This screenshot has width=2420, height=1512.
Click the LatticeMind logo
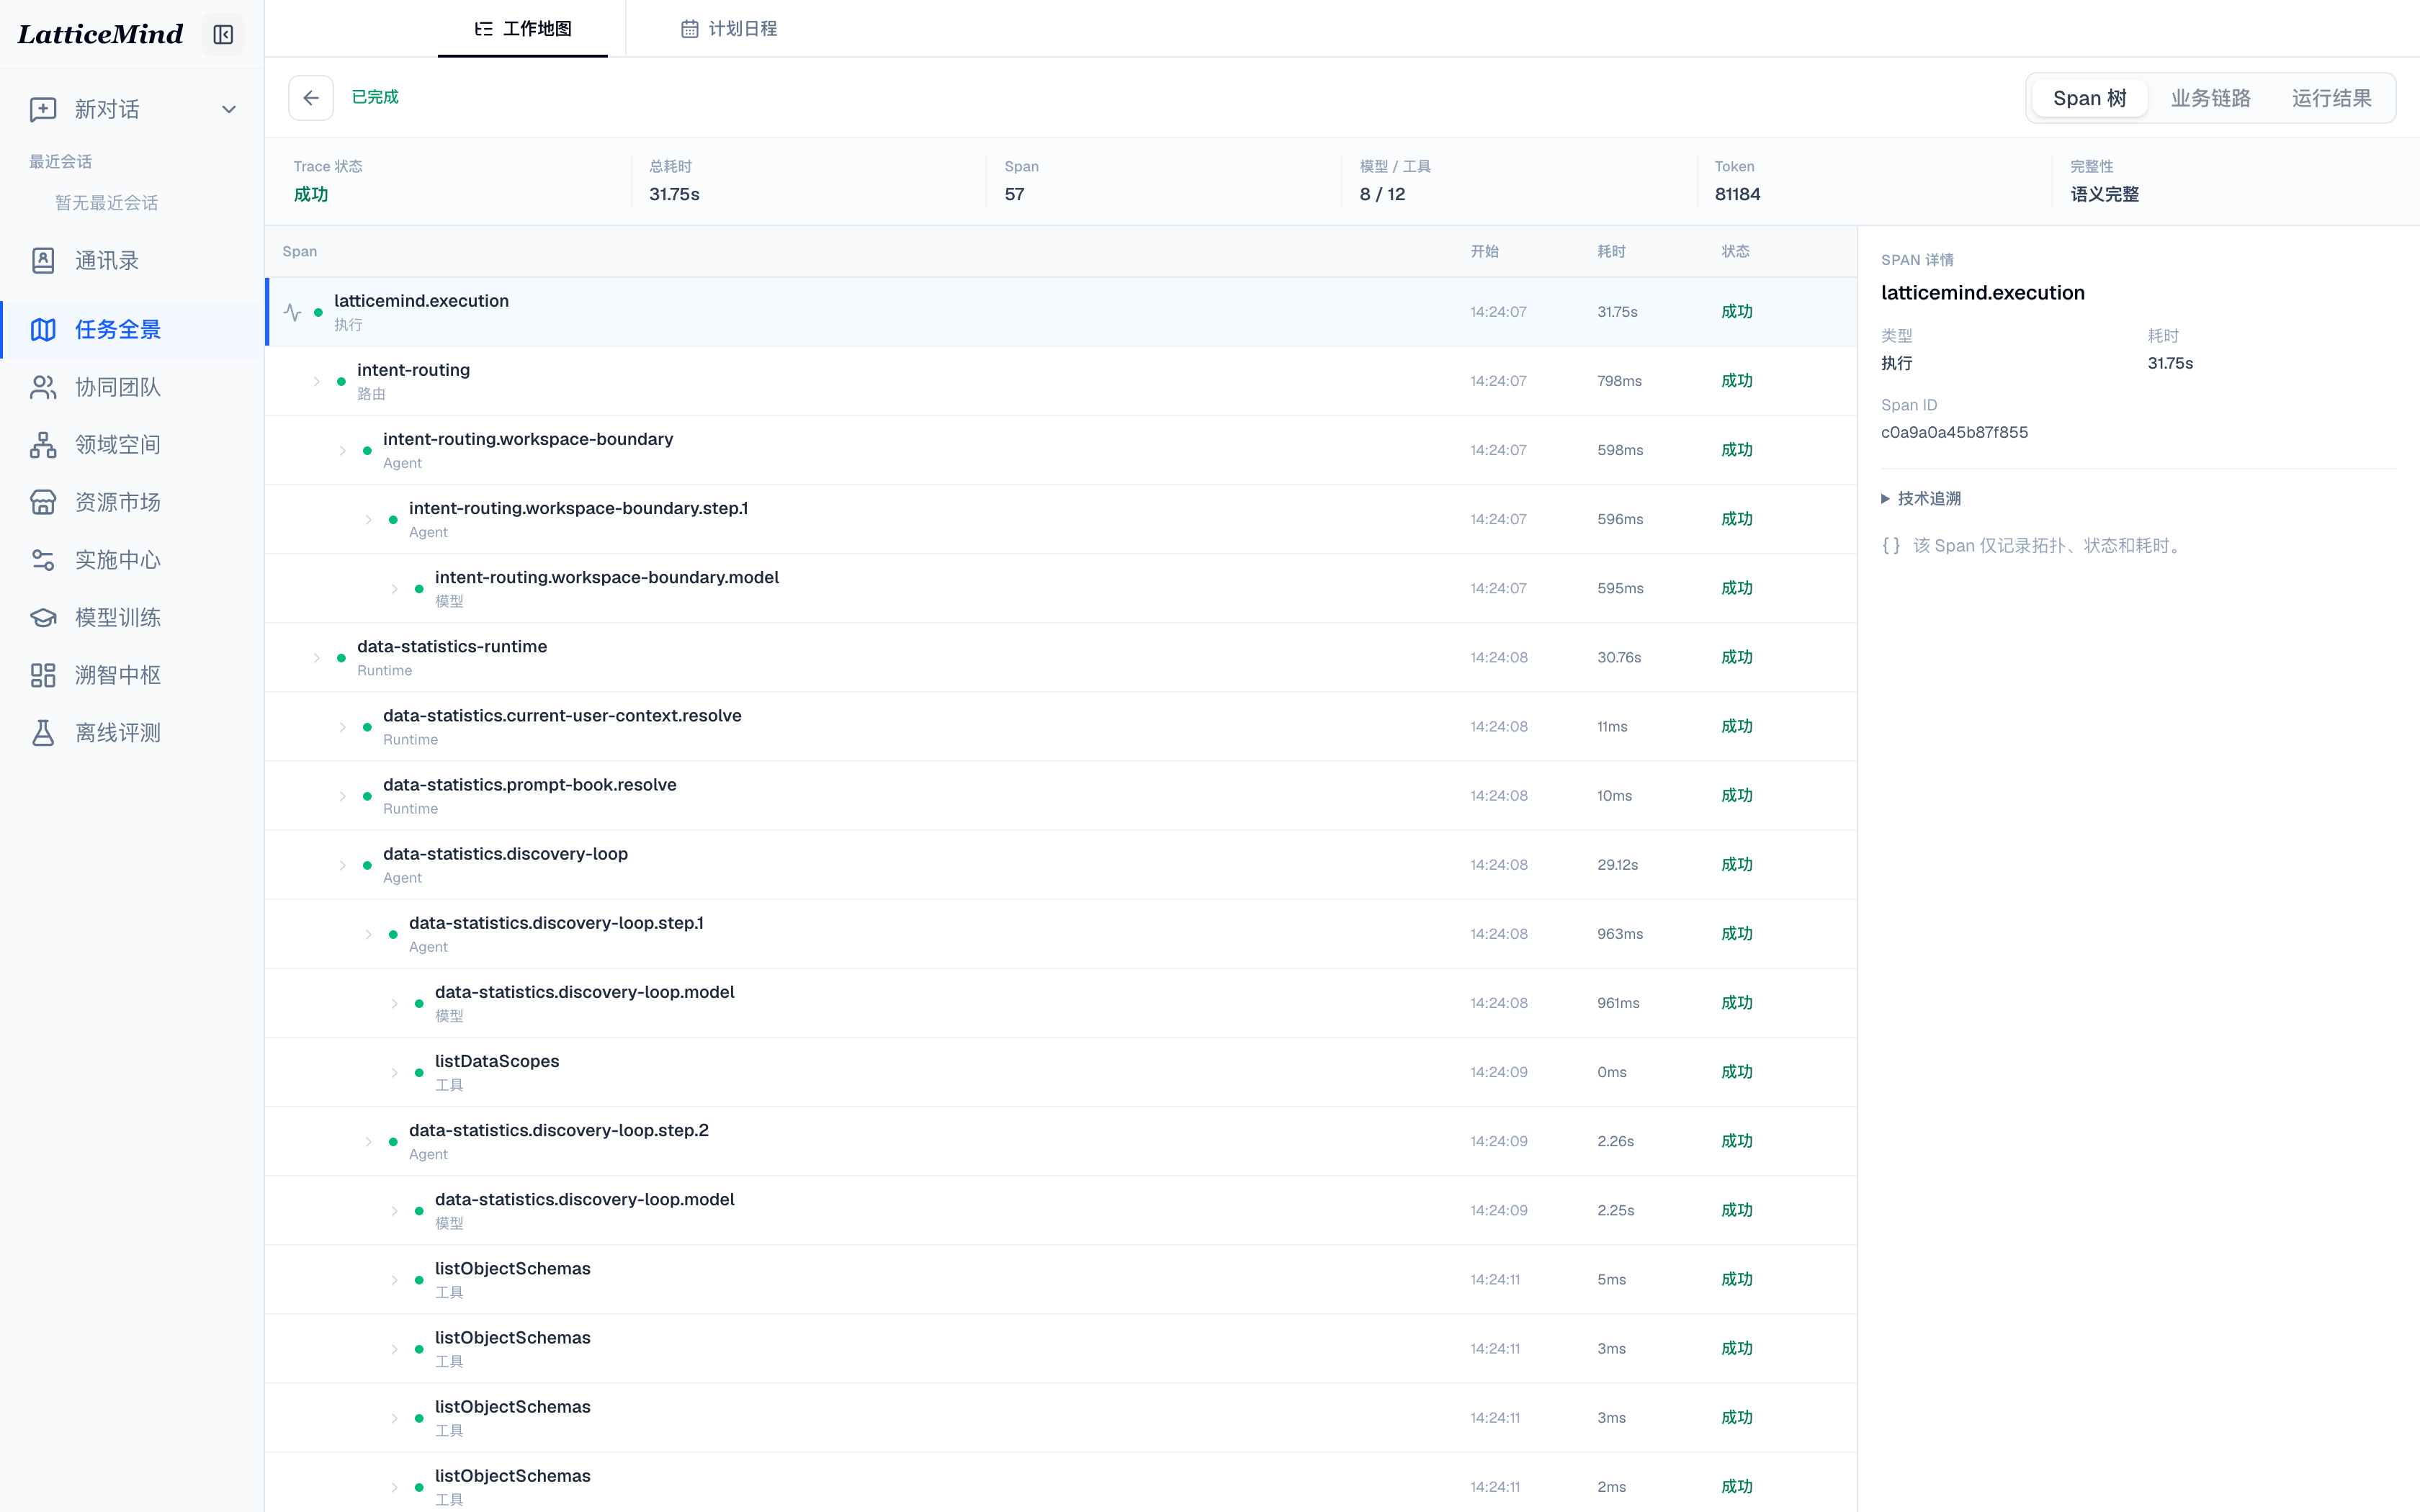coord(100,35)
